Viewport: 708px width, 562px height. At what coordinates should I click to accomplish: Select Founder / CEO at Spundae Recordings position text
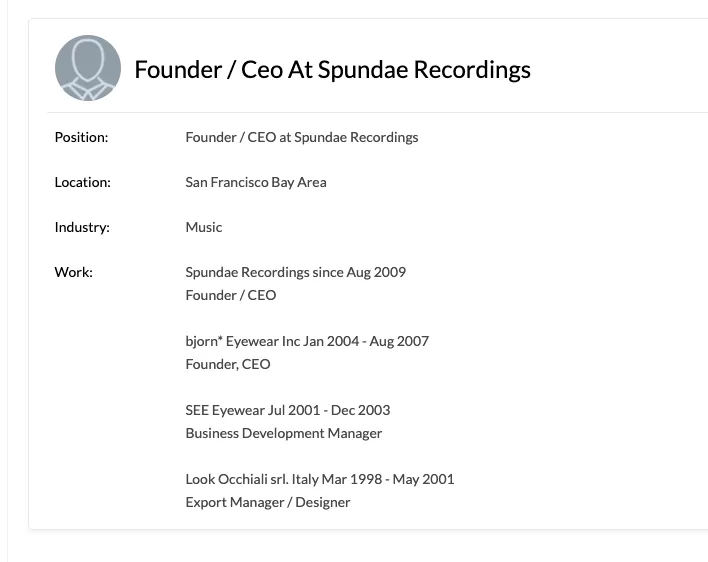point(302,137)
